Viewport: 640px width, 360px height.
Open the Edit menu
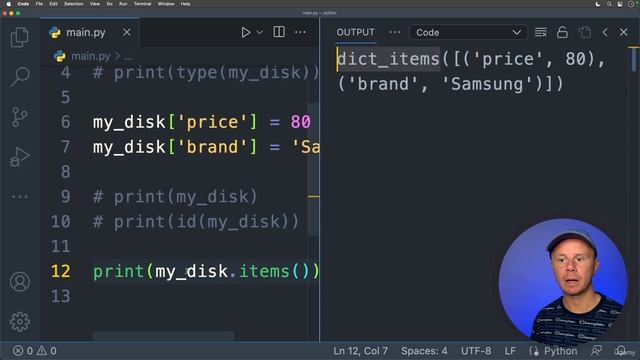point(53,4)
